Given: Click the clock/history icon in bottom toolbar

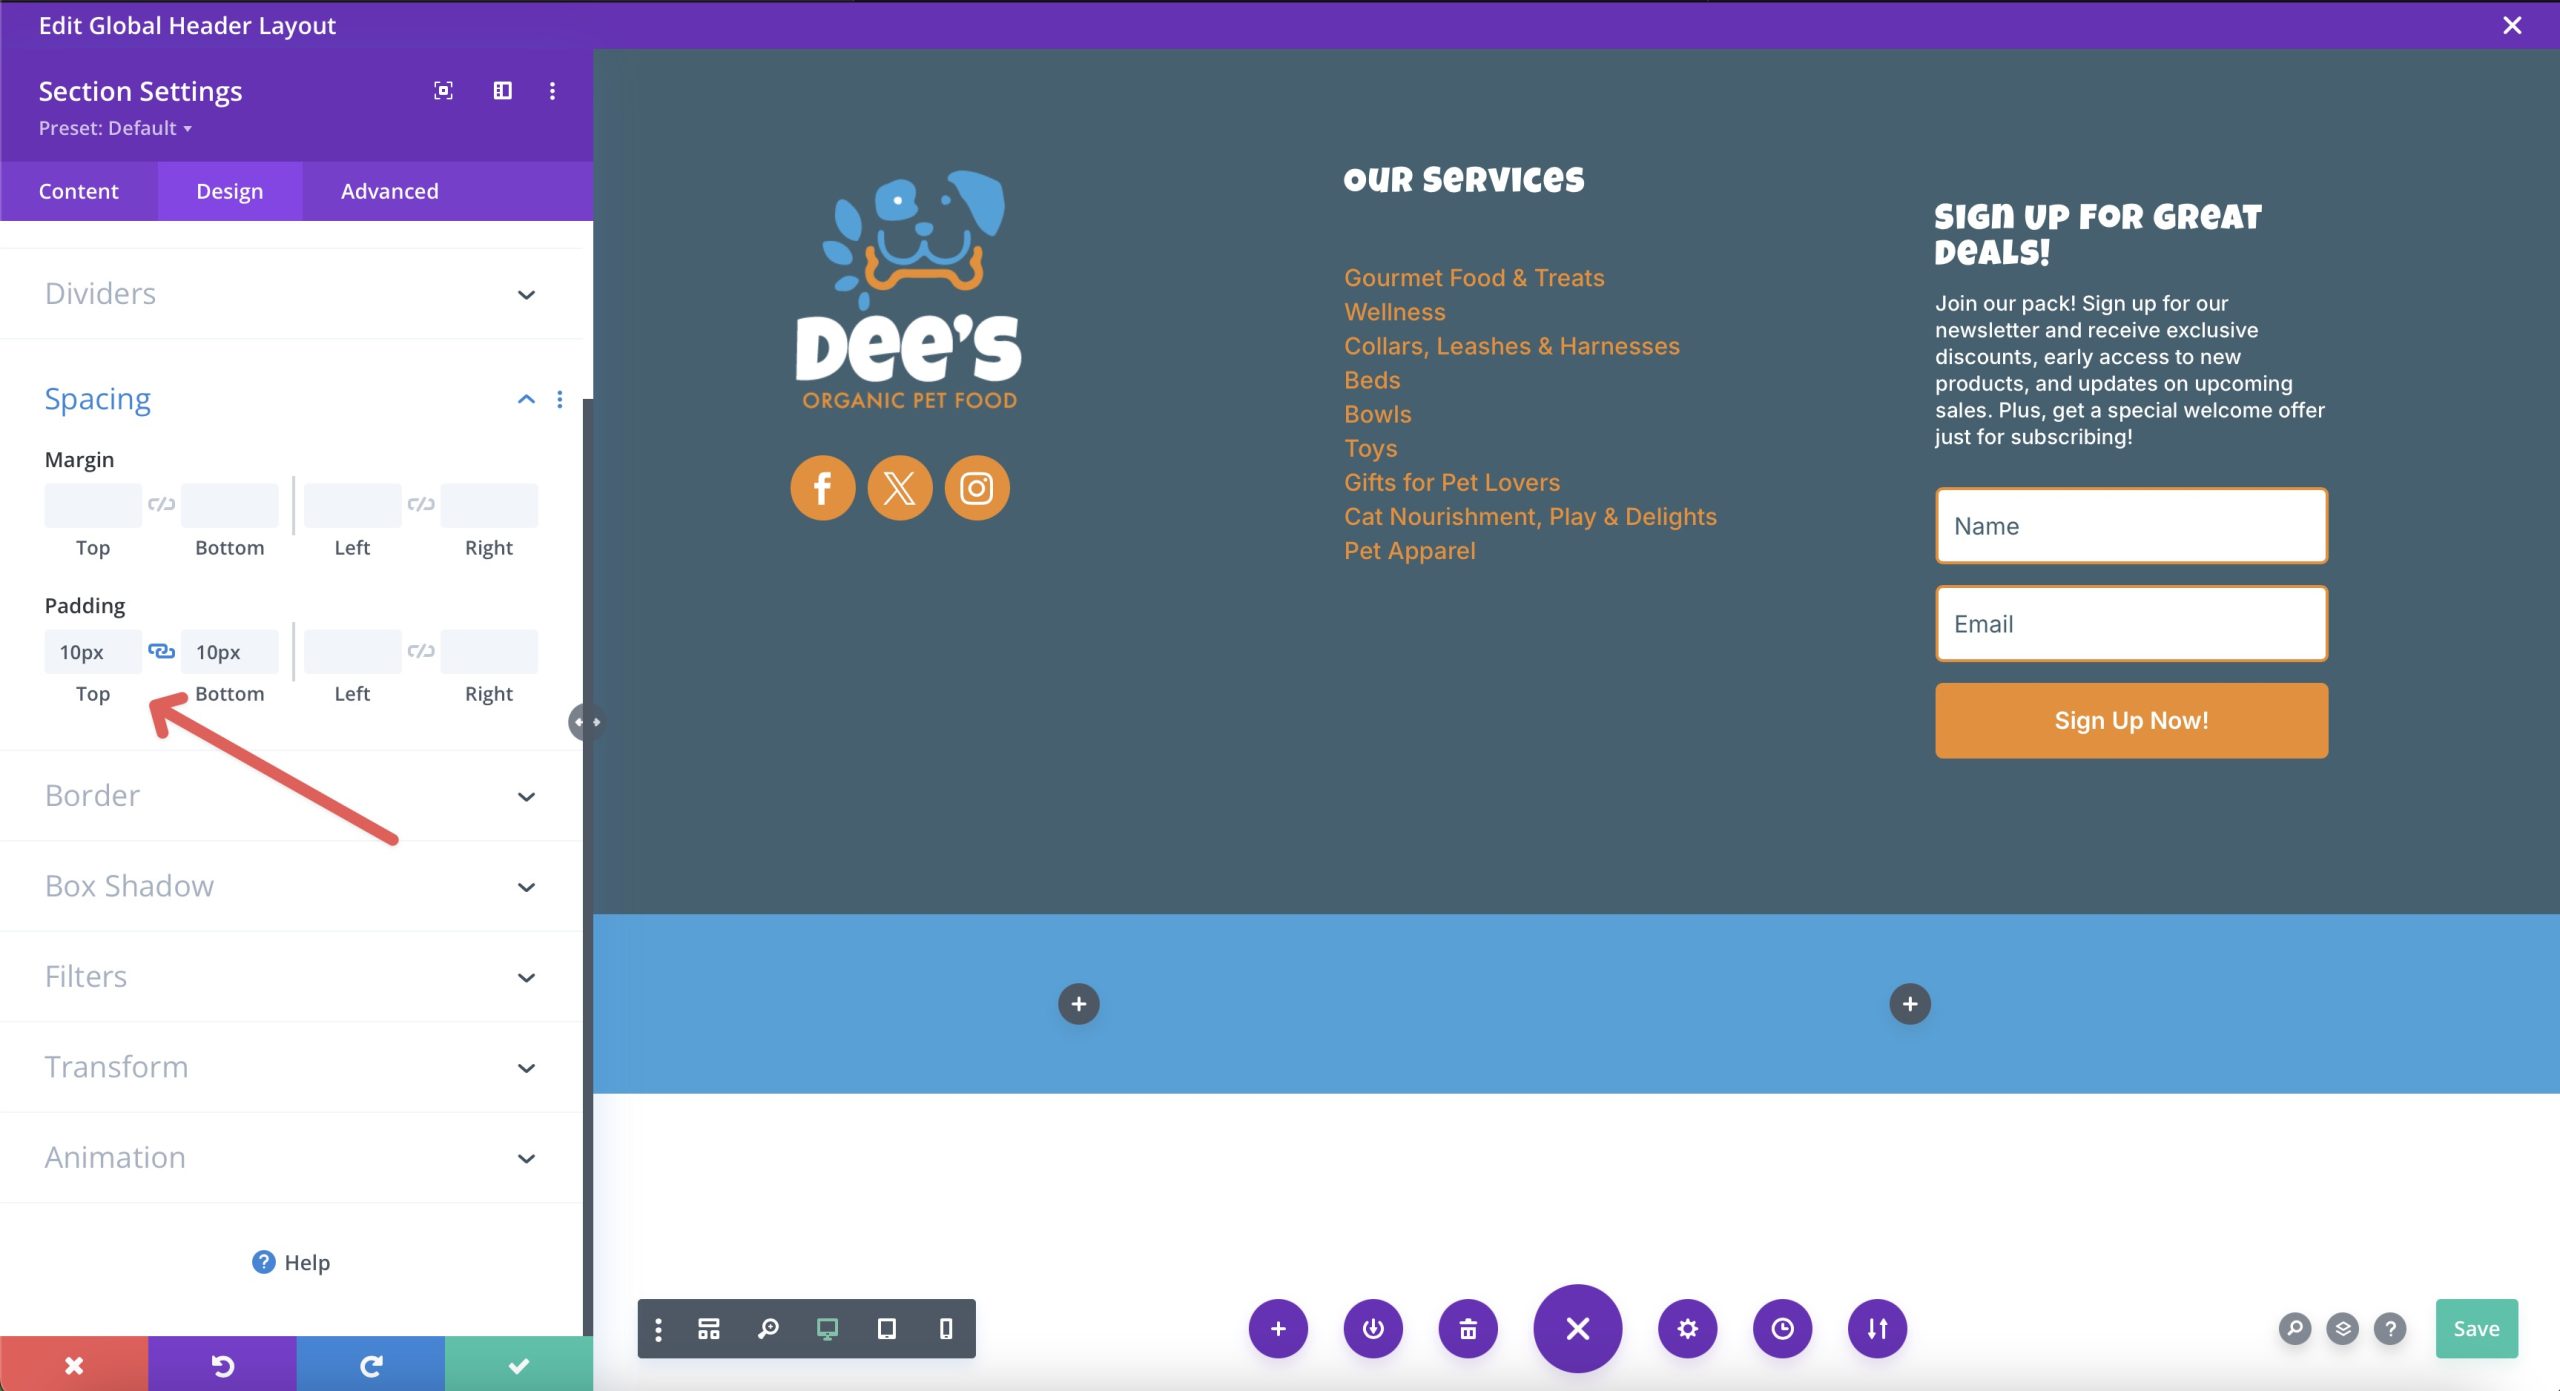Looking at the screenshot, I should click(1783, 1328).
